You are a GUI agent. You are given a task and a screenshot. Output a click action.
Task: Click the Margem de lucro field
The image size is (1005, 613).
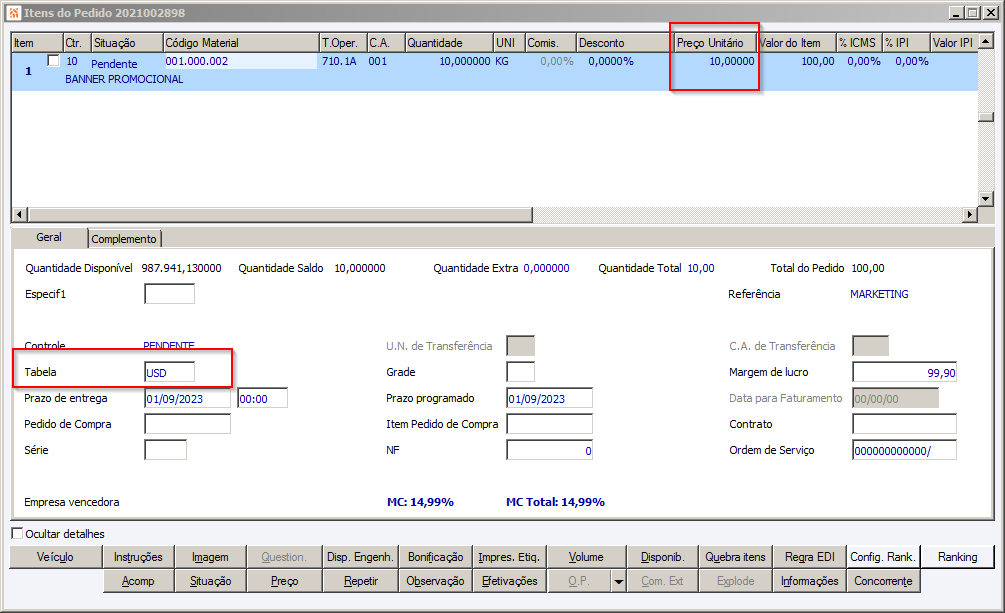(904, 373)
